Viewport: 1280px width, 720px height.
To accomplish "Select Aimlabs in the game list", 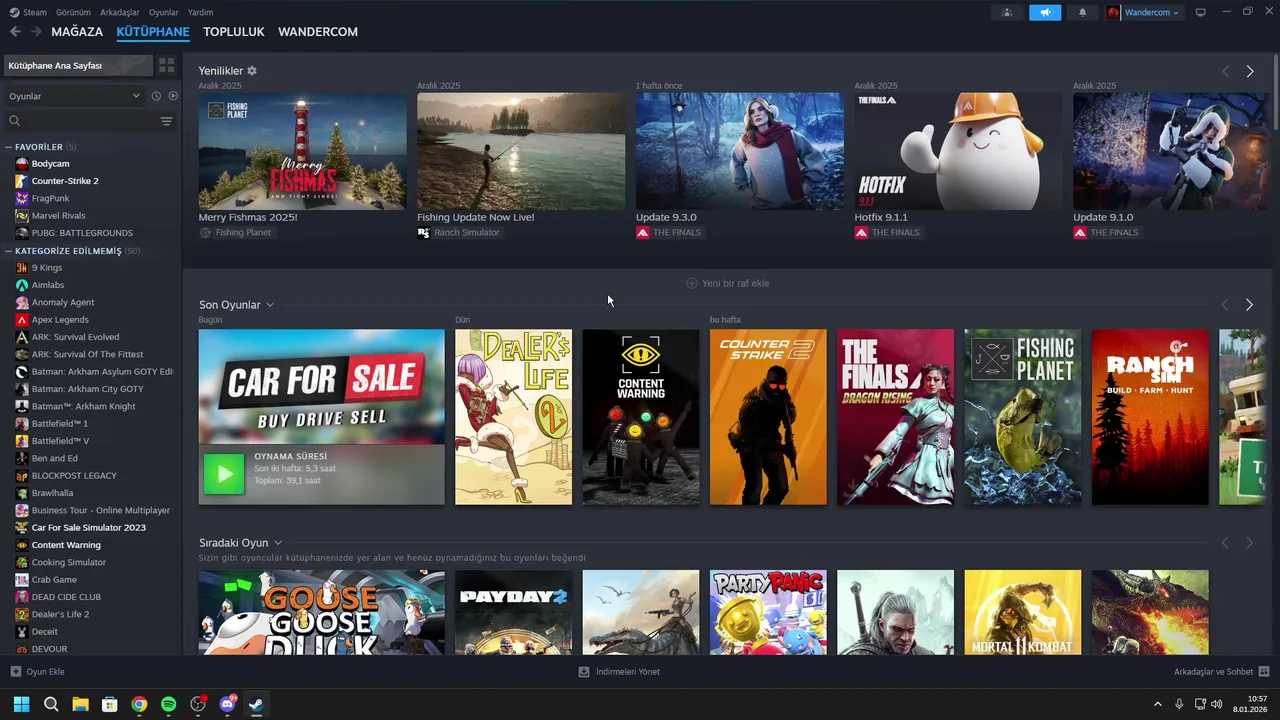I will pyautogui.click(x=48, y=285).
